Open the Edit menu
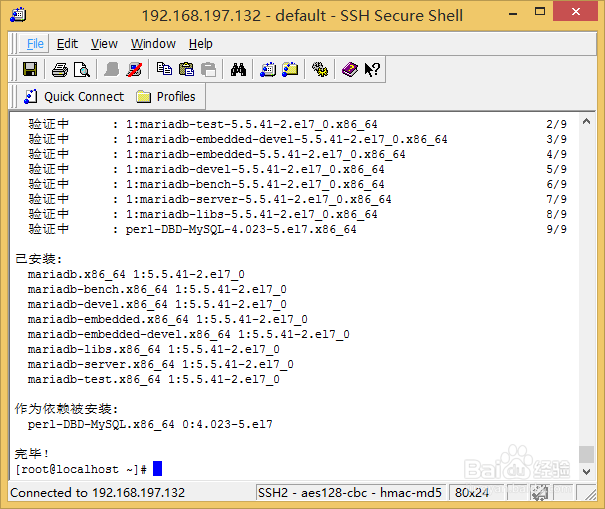This screenshot has height=509, width=605. point(67,44)
